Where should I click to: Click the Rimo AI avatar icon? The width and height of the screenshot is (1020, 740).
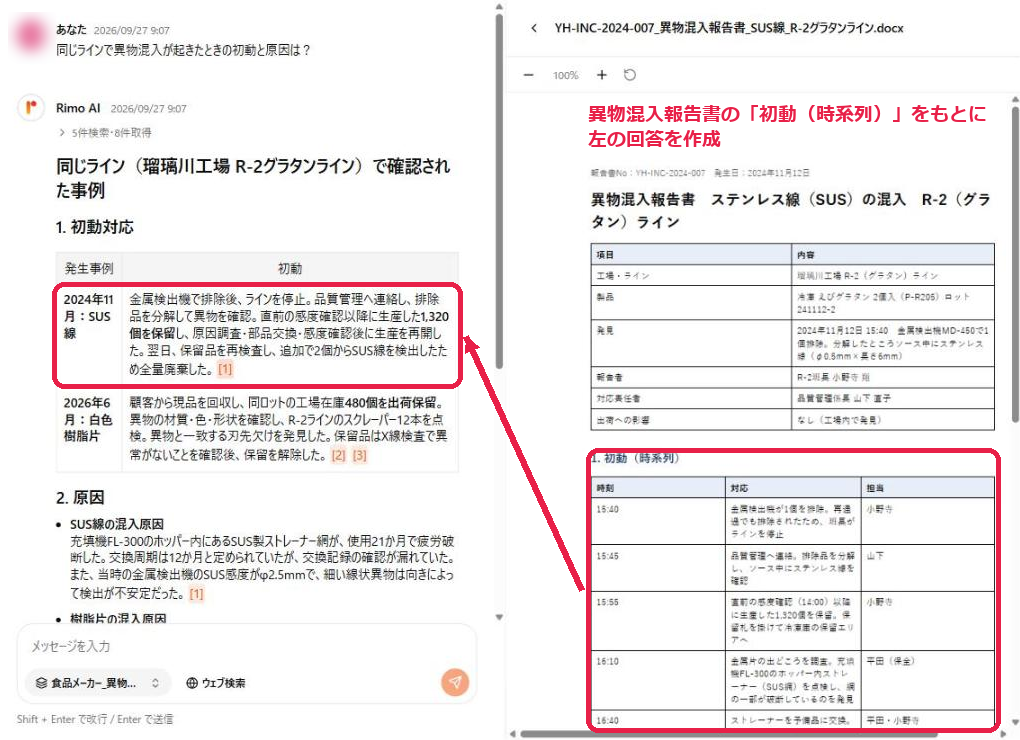click(x=31, y=108)
